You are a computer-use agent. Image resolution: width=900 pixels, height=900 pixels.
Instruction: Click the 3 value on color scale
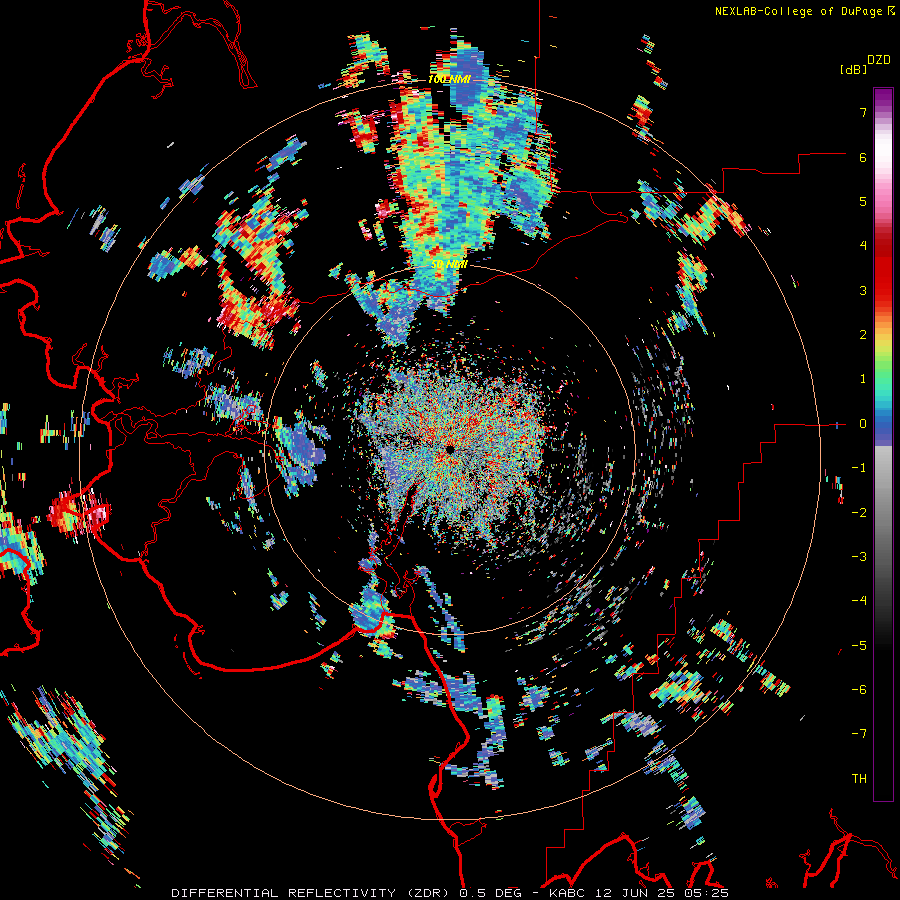(863, 290)
